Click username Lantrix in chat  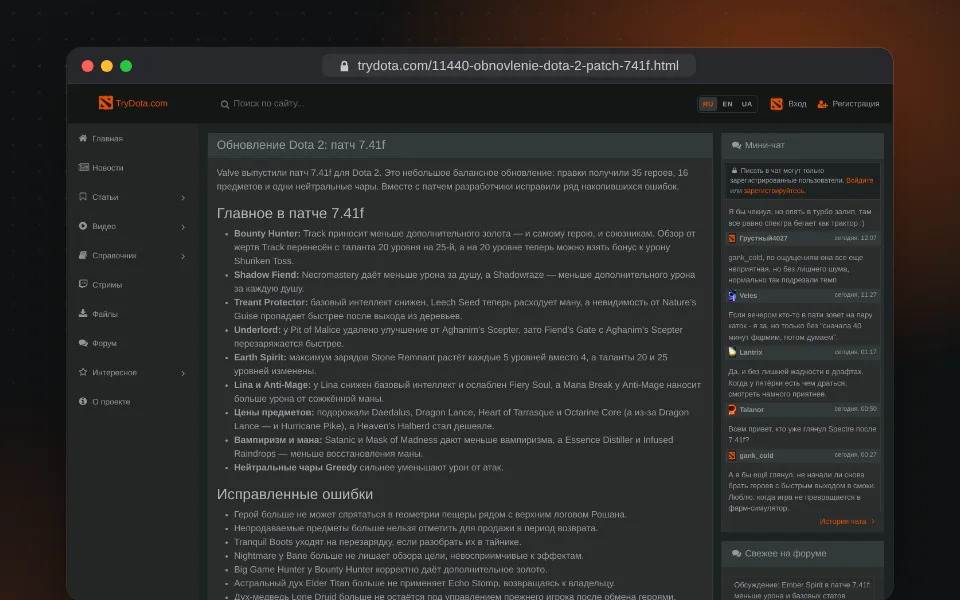pos(751,352)
